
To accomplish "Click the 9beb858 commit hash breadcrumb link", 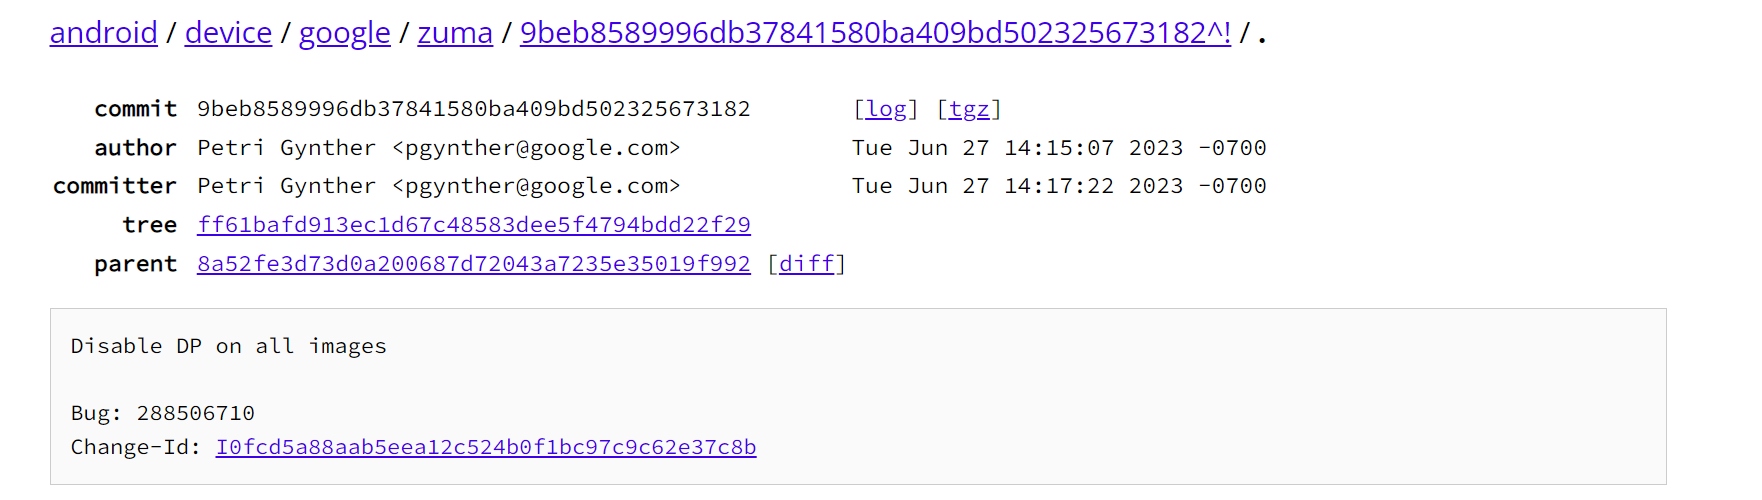I will [x=875, y=33].
